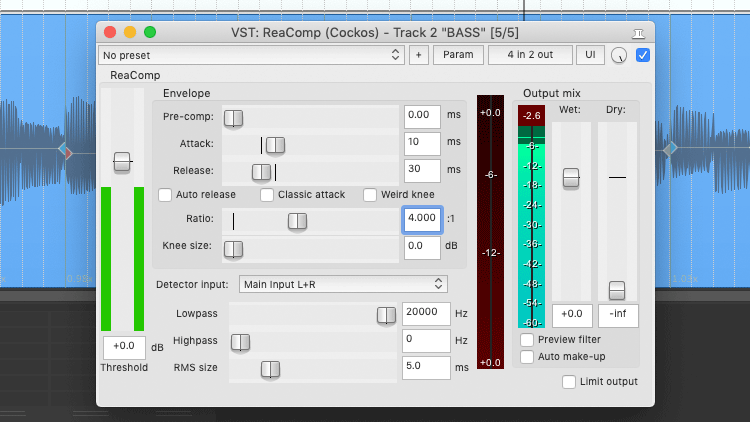Click the Threshold vertical fader handle

[122, 162]
